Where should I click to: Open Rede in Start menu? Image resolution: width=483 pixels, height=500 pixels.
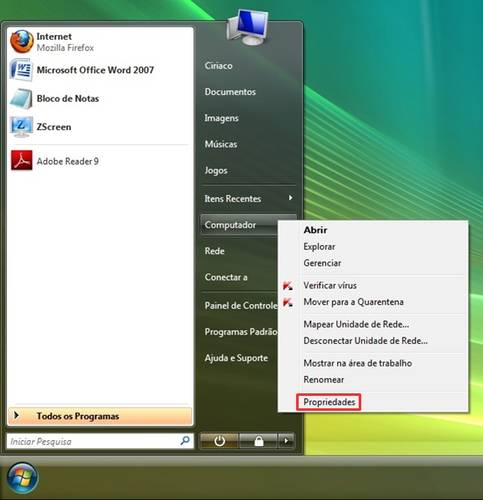coord(214,251)
